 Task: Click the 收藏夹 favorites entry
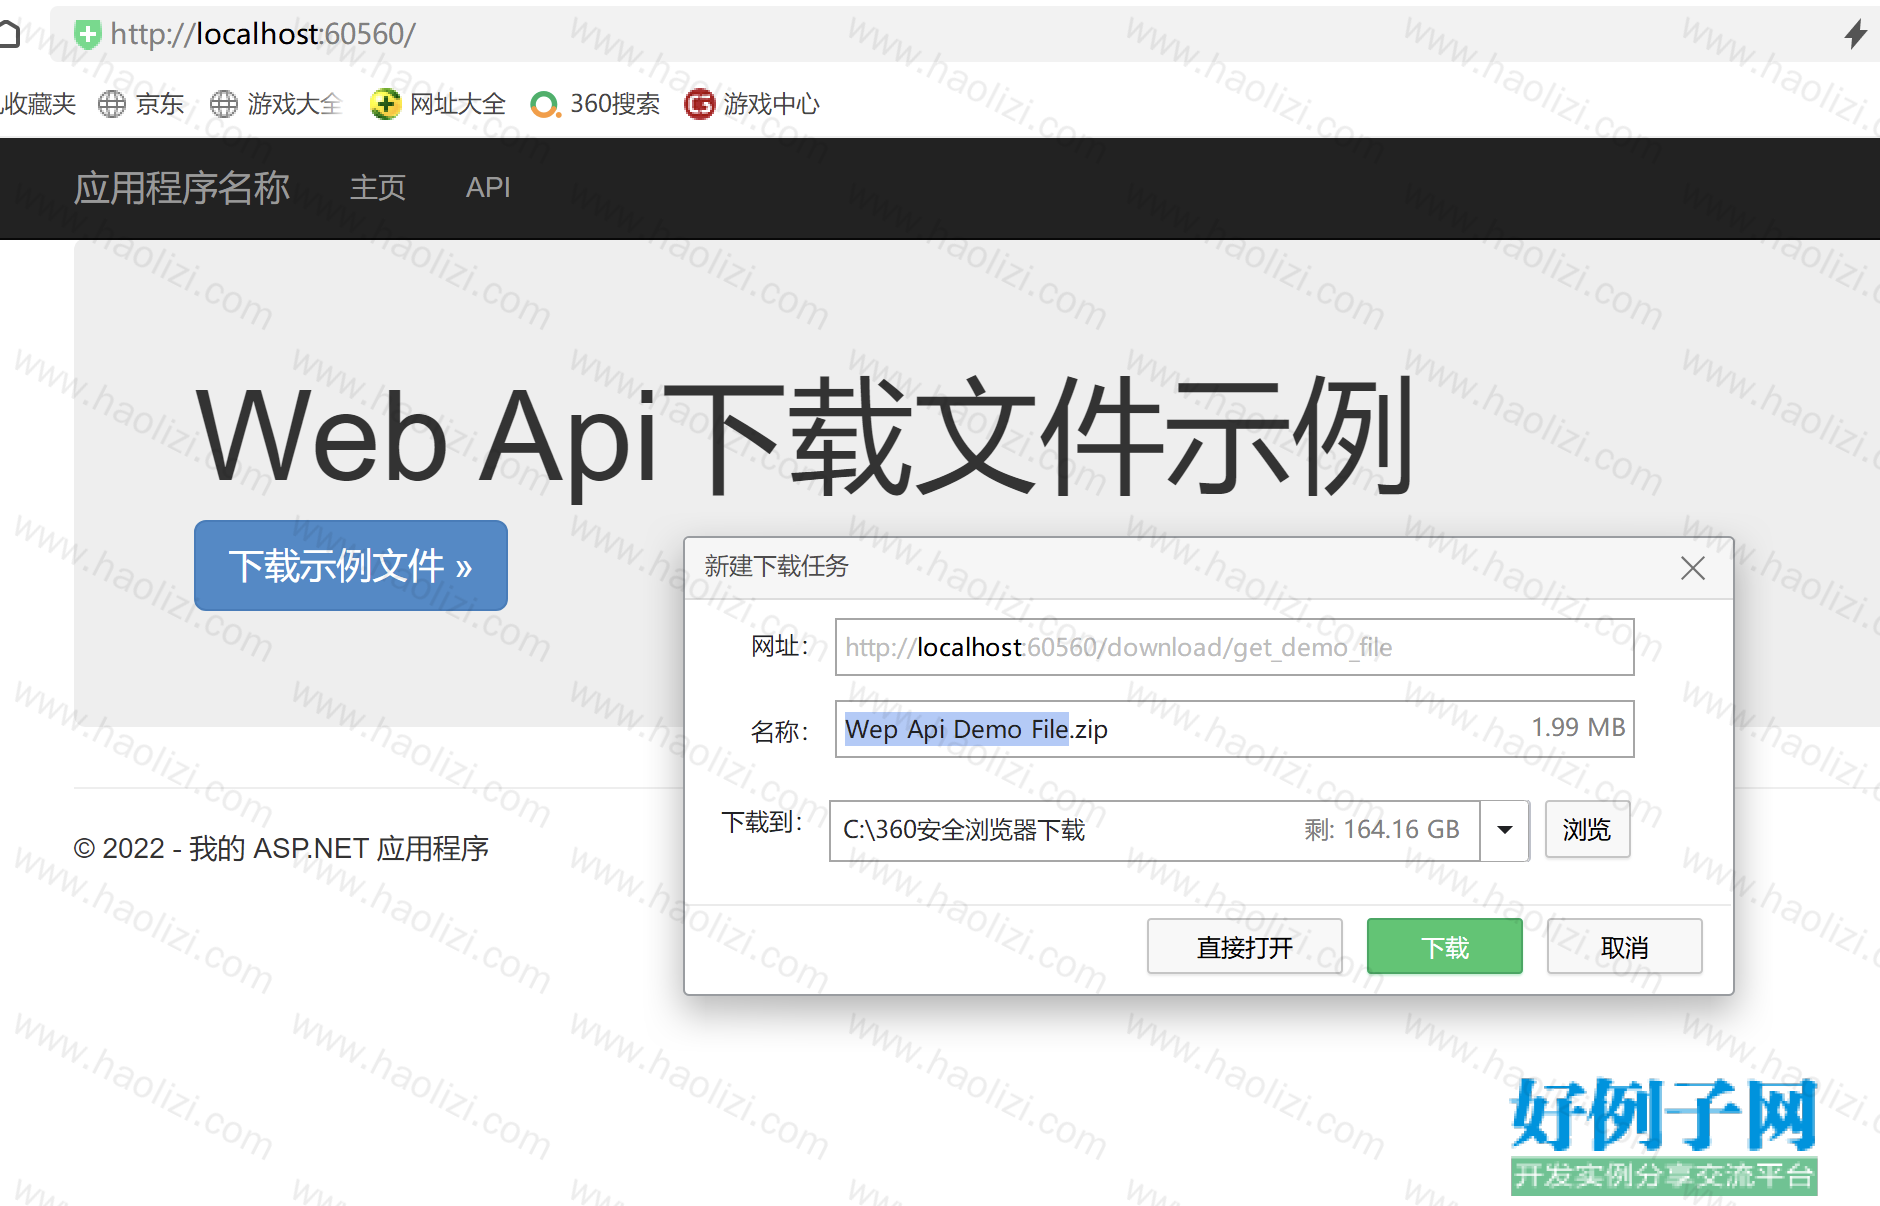(x=38, y=104)
